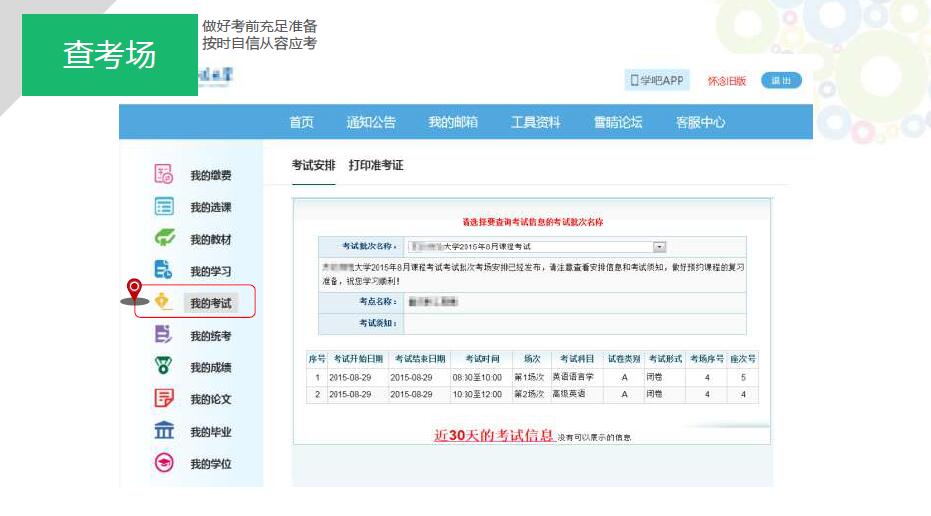Click the 我的学习 document icon
The width and height of the screenshot is (931, 516).
coord(163,270)
